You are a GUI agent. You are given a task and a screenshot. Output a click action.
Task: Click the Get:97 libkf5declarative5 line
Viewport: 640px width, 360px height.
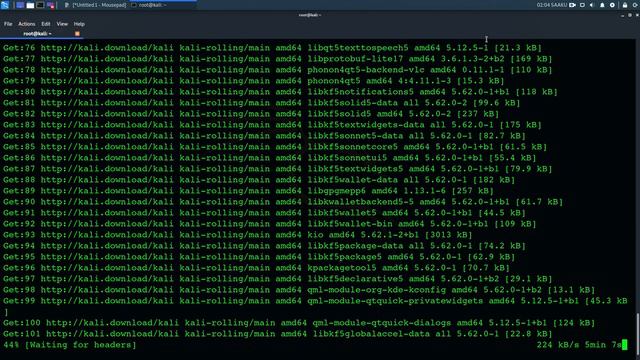(x=278, y=279)
